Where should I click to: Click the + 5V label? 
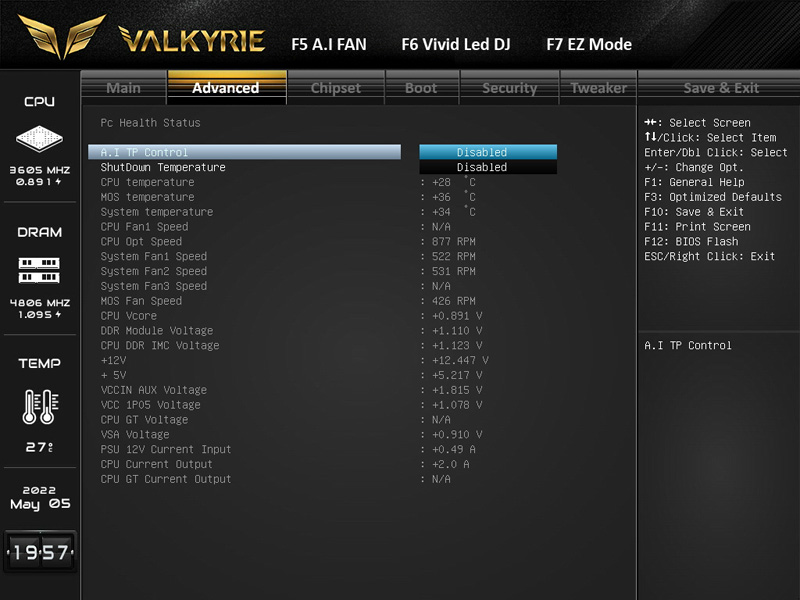coord(113,375)
